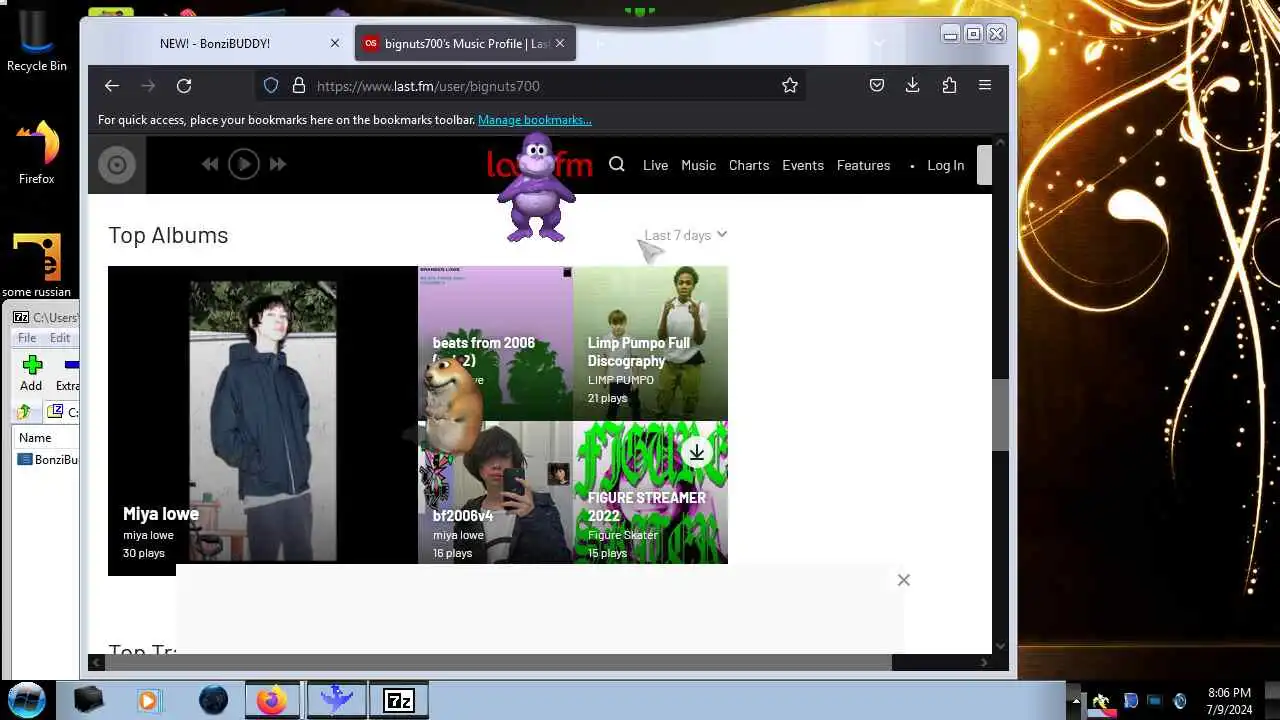Screen dimensions: 1280x720
Task: Skip to previous track in Last.fm player
Action: [210, 165]
